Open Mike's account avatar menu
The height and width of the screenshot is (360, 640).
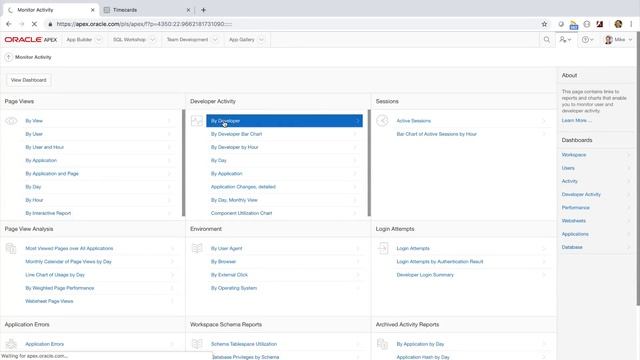click(618, 40)
